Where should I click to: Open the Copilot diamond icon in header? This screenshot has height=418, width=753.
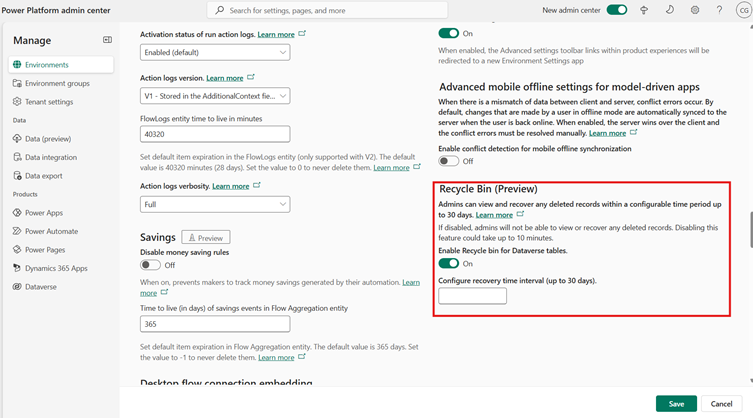click(644, 10)
